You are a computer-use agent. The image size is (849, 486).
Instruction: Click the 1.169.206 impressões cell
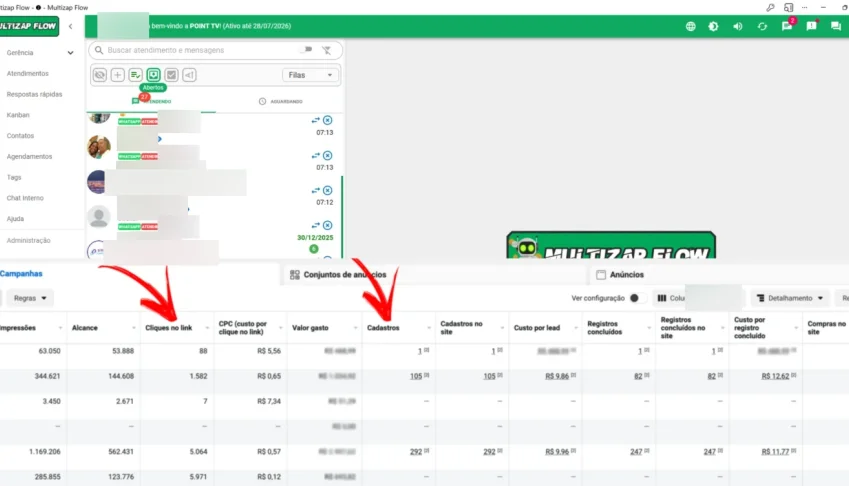[44, 451]
